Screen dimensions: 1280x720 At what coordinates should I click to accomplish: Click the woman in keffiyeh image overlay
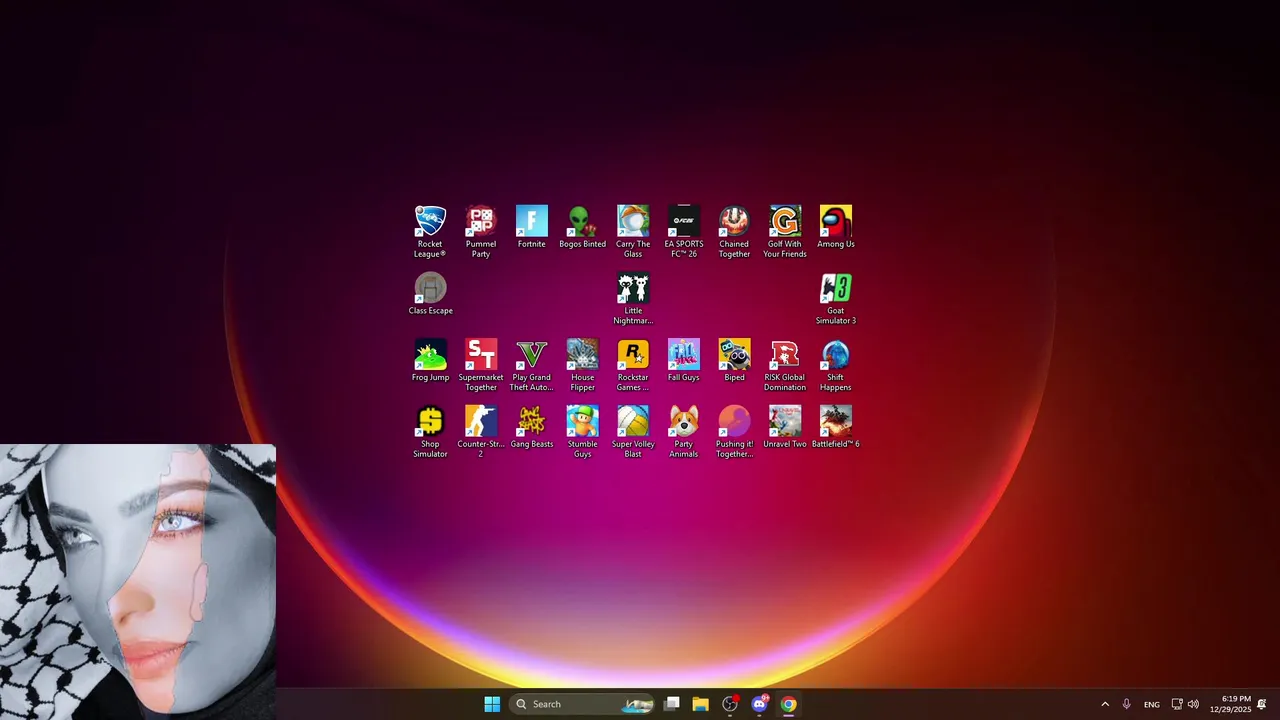click(x=138, y=582)
